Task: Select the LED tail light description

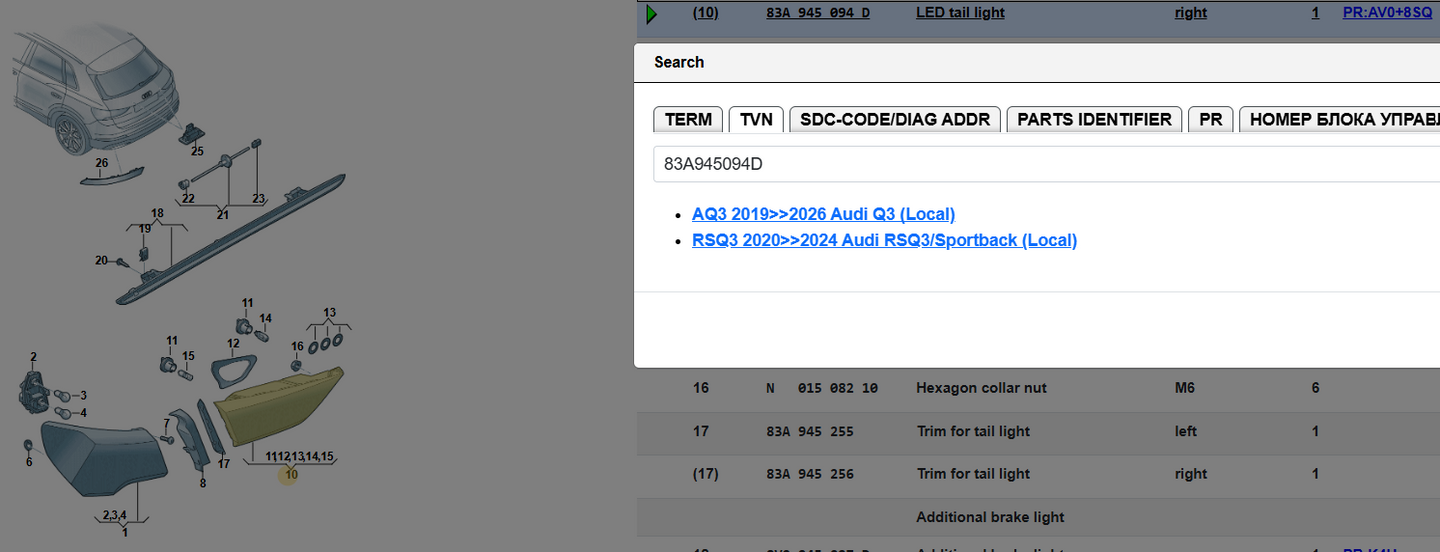Action: [960, 13]
